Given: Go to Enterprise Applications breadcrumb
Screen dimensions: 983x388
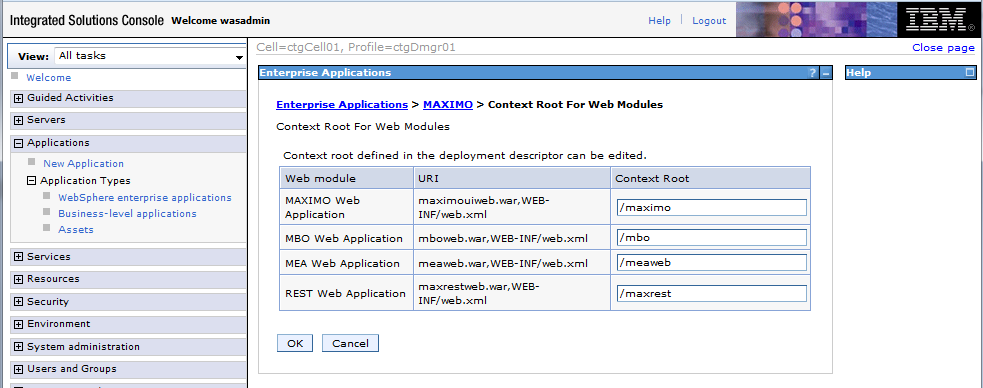Looking at the screenshot, I should coord(342,105).
